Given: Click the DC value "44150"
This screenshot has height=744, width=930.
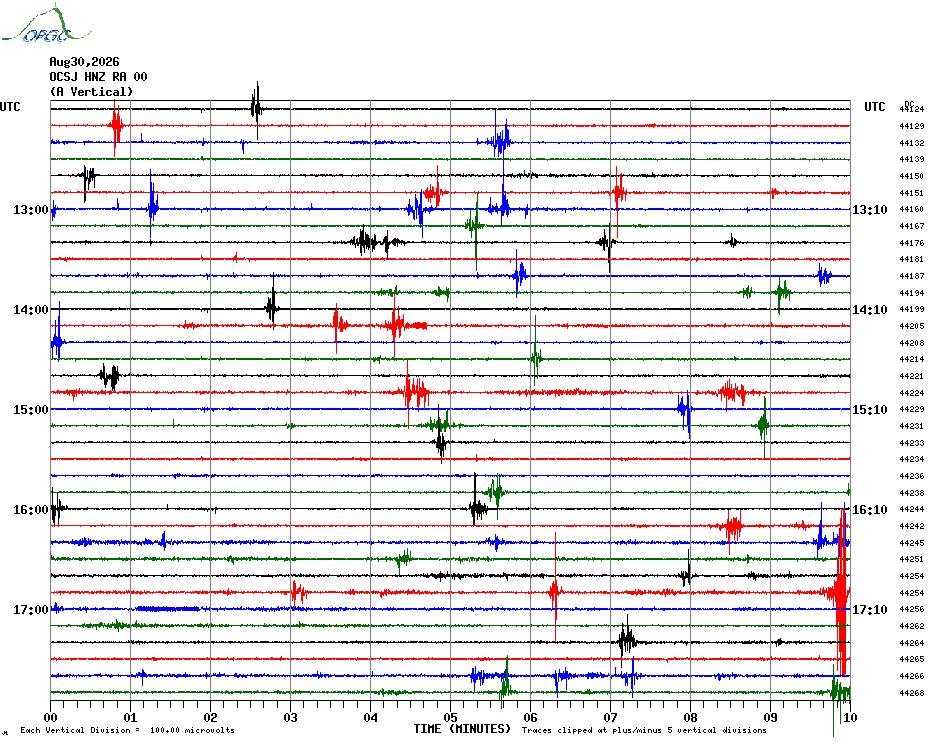Looking at the screenshot, I should [912, 176].
